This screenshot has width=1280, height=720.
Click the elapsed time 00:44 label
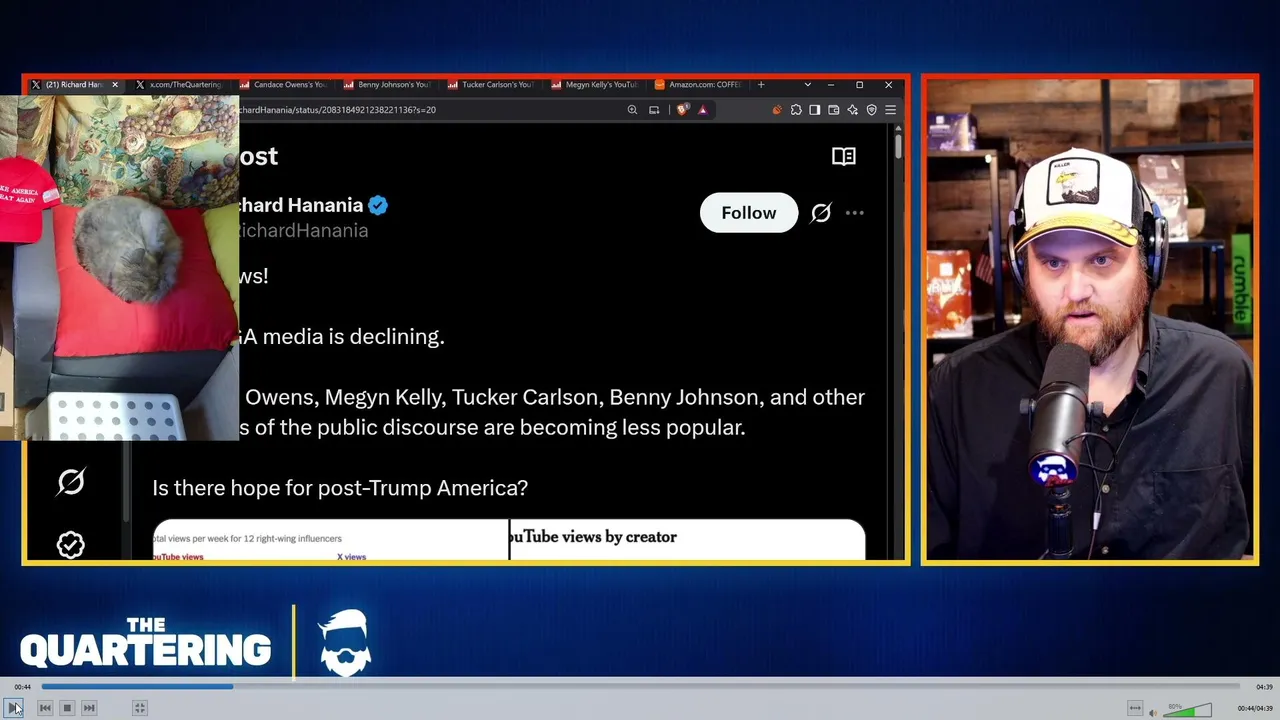click(22, 687)
